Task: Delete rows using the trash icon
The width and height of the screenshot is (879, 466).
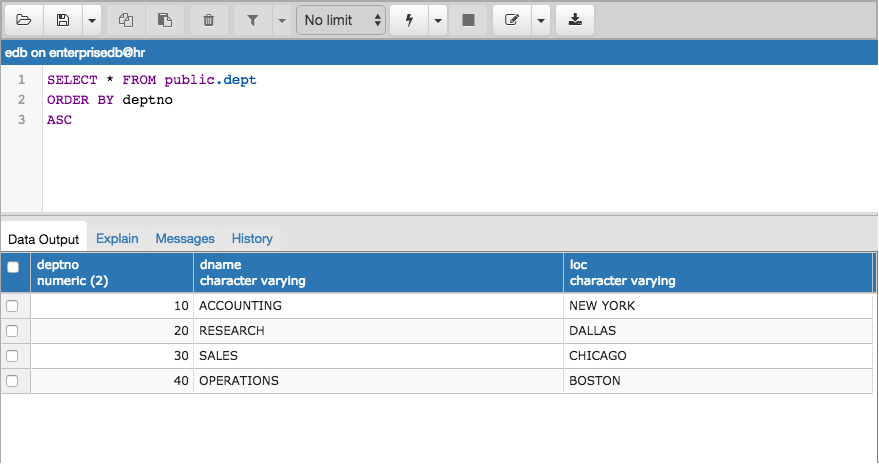Action: tap(209, 20)
